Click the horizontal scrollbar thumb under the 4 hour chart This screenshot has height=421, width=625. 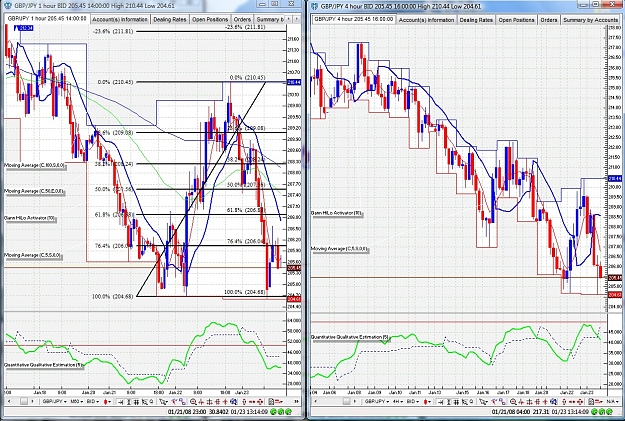pos(346,401)
